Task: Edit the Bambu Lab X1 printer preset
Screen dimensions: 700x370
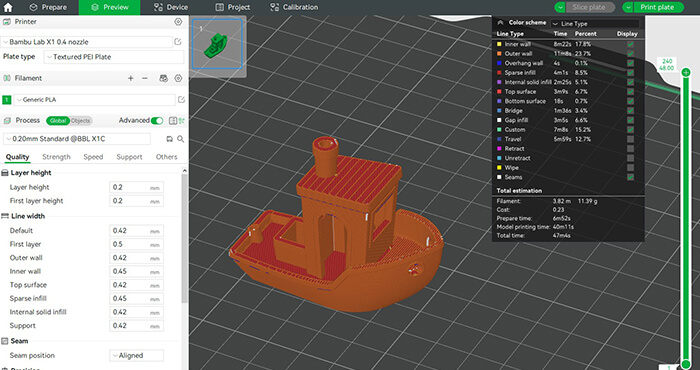Action: [x=178, y=42]
